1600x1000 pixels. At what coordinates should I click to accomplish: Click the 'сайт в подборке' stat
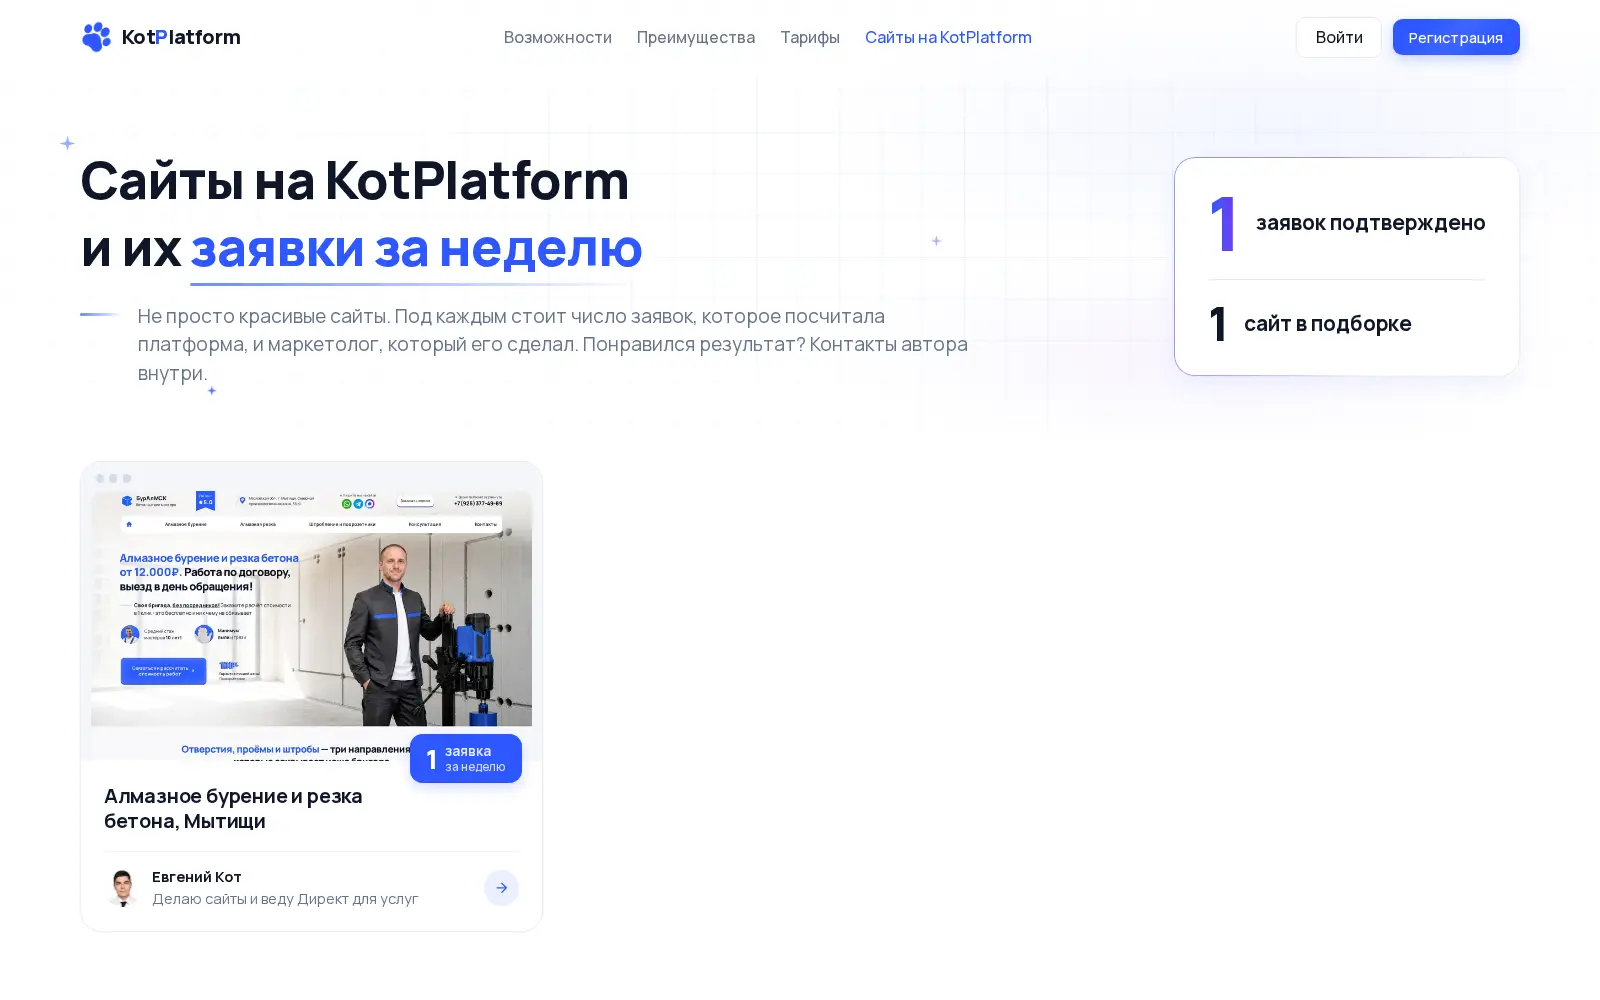point(1310,324)
